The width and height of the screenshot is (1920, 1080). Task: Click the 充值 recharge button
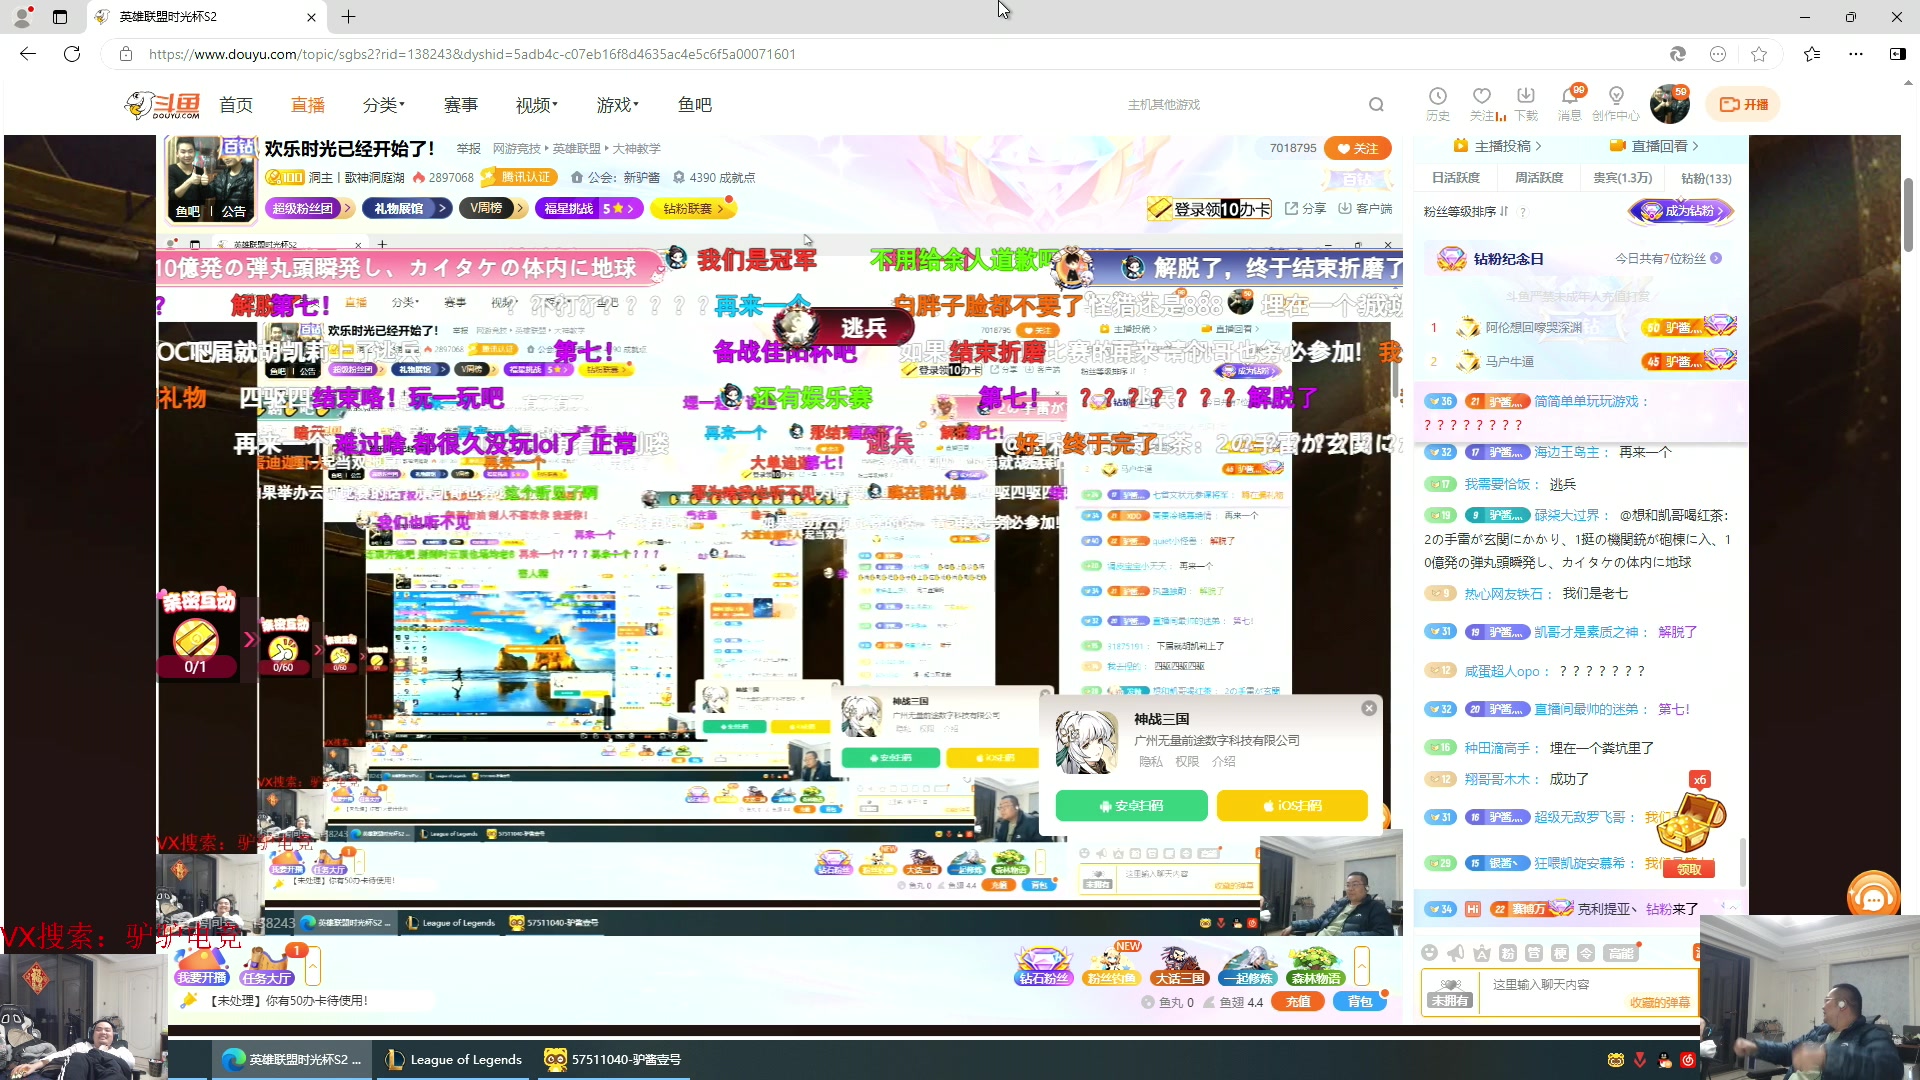pyautogui.click(x=1297, y=1001)
